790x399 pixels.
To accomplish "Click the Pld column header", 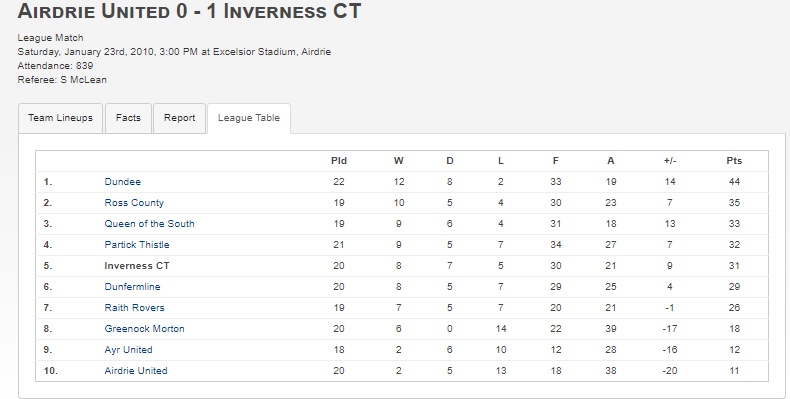I will point(339,161).
